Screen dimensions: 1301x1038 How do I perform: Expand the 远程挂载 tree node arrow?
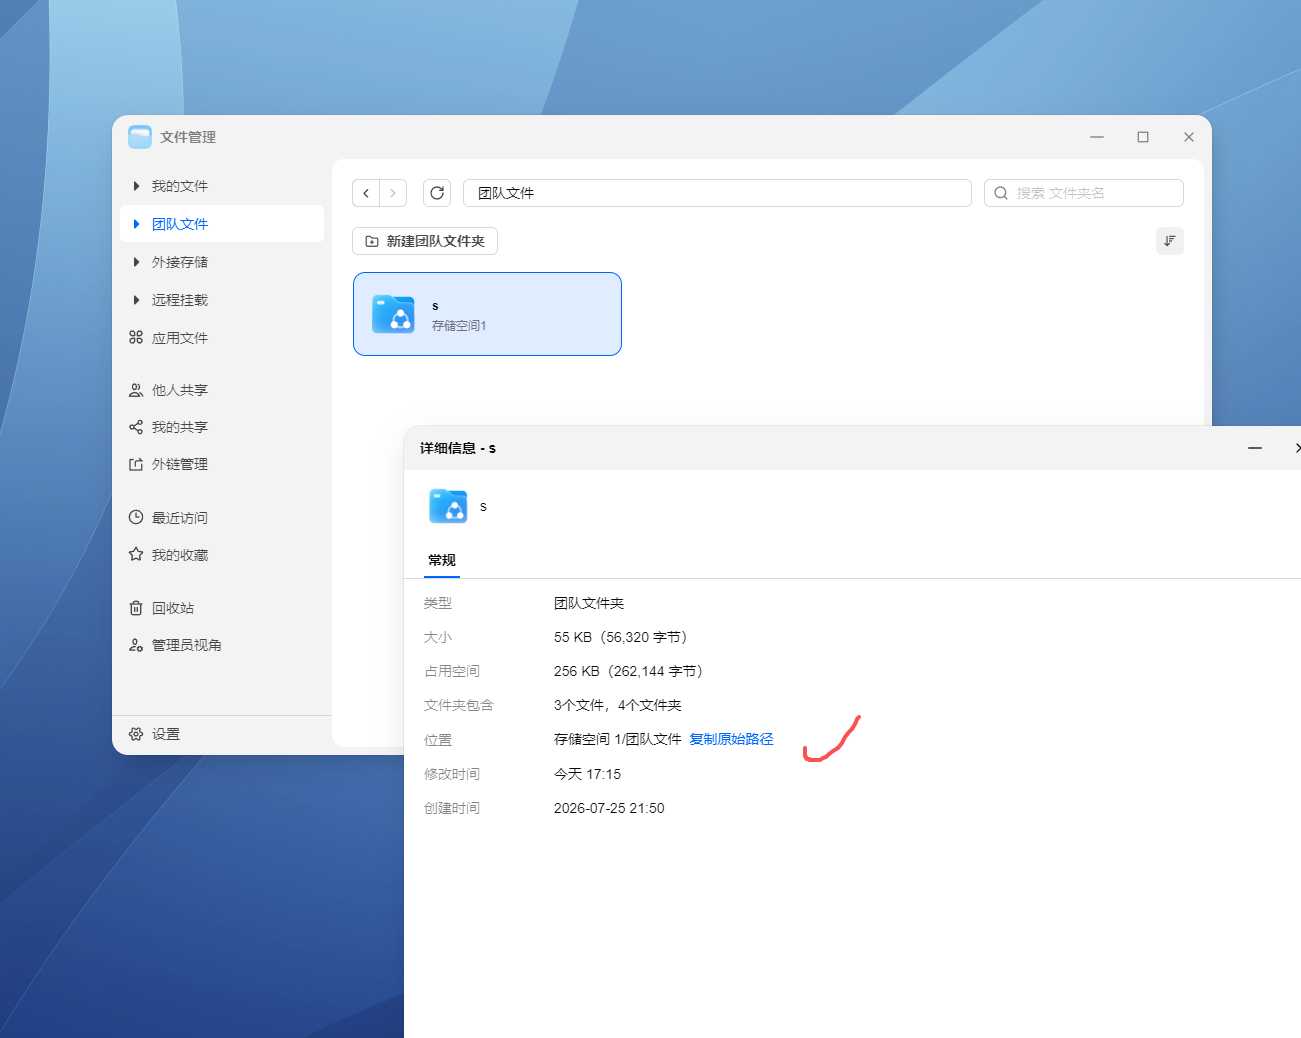click(136, 300)
